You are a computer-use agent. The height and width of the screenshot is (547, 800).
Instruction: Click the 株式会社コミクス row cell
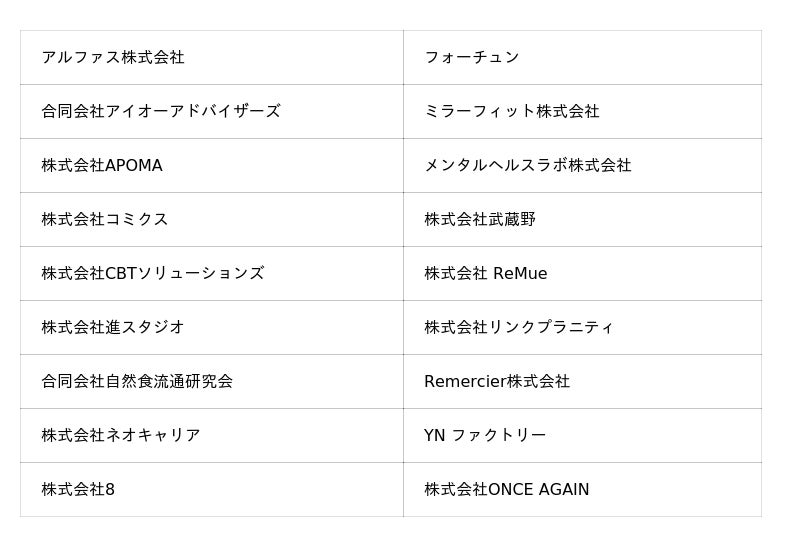coord(105,220)
